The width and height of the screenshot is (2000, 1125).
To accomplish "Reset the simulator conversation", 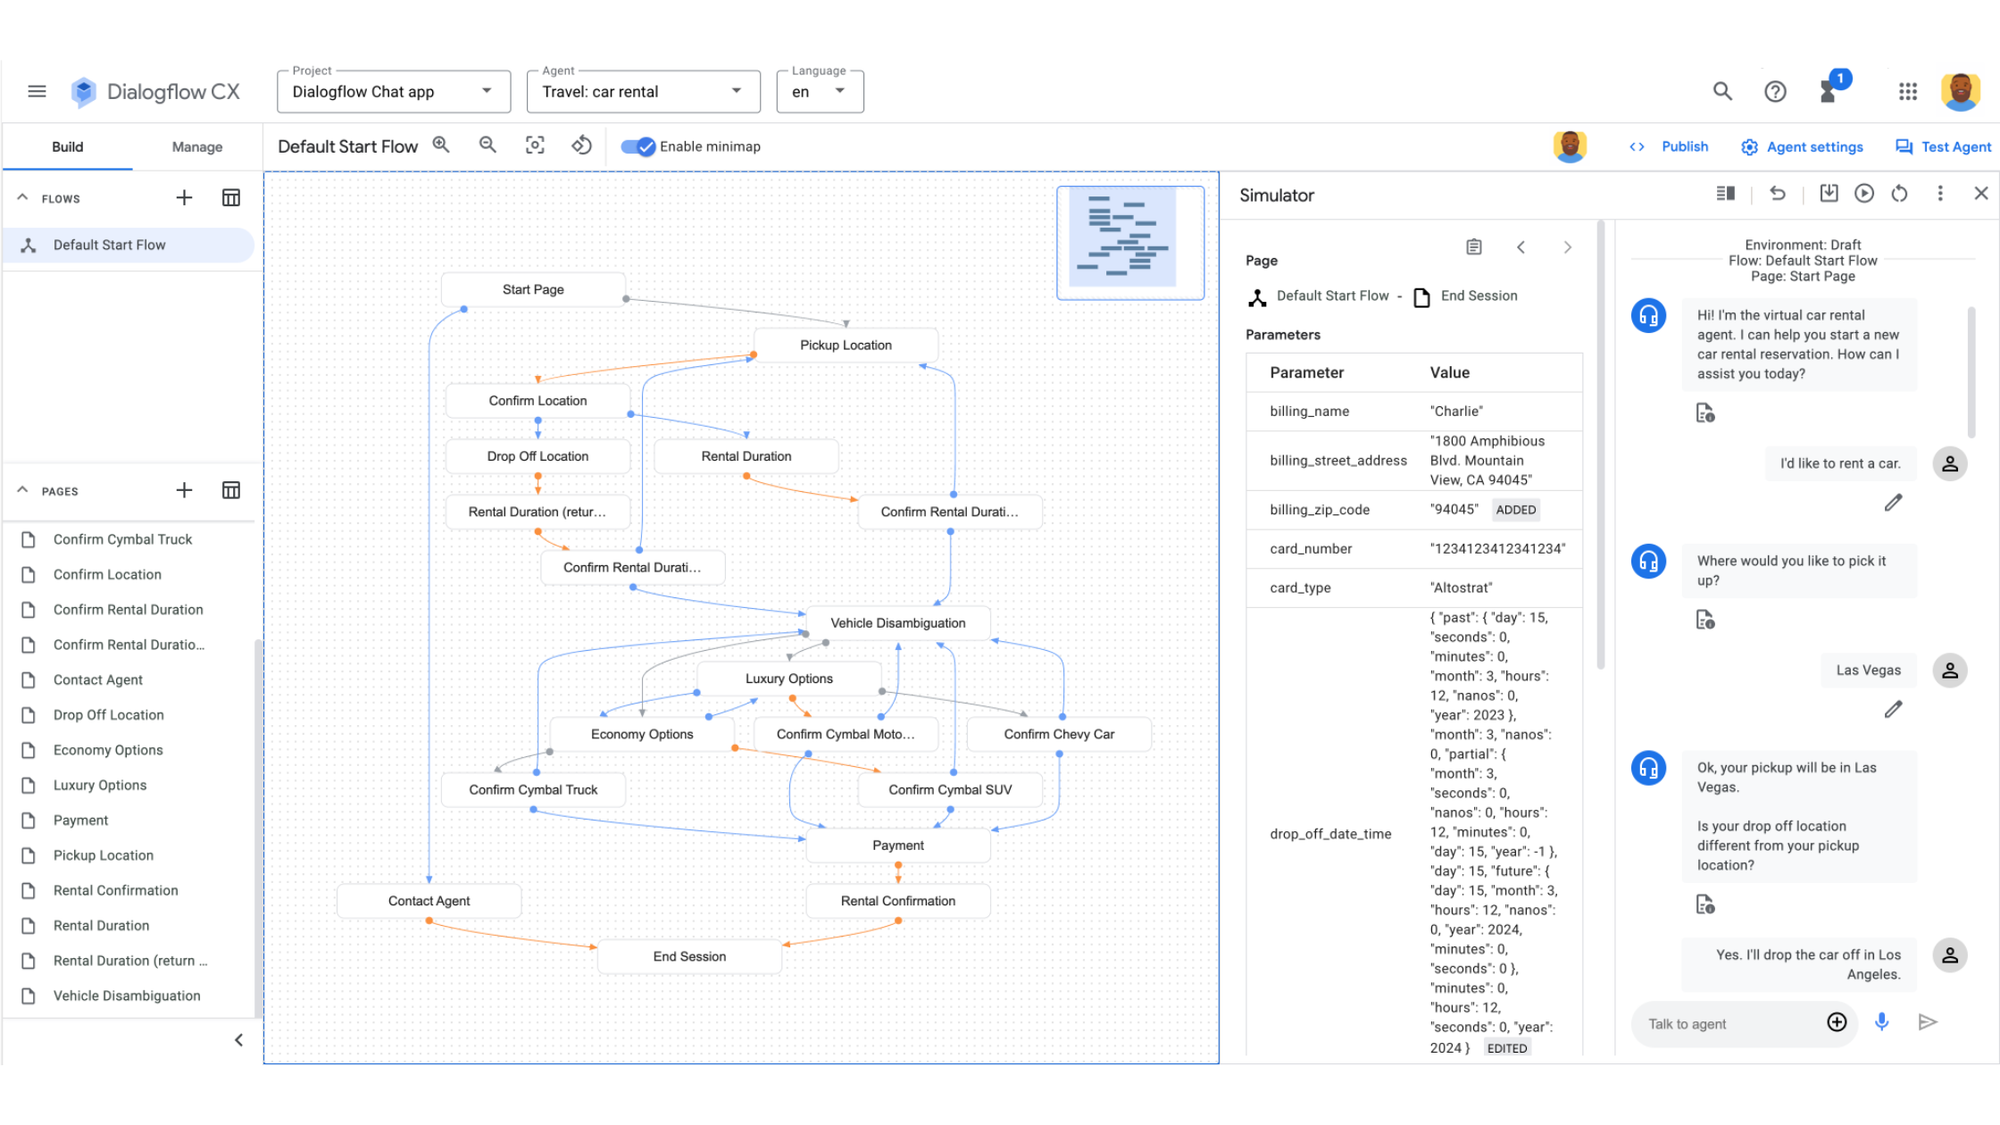I will tap(1899, 194).
